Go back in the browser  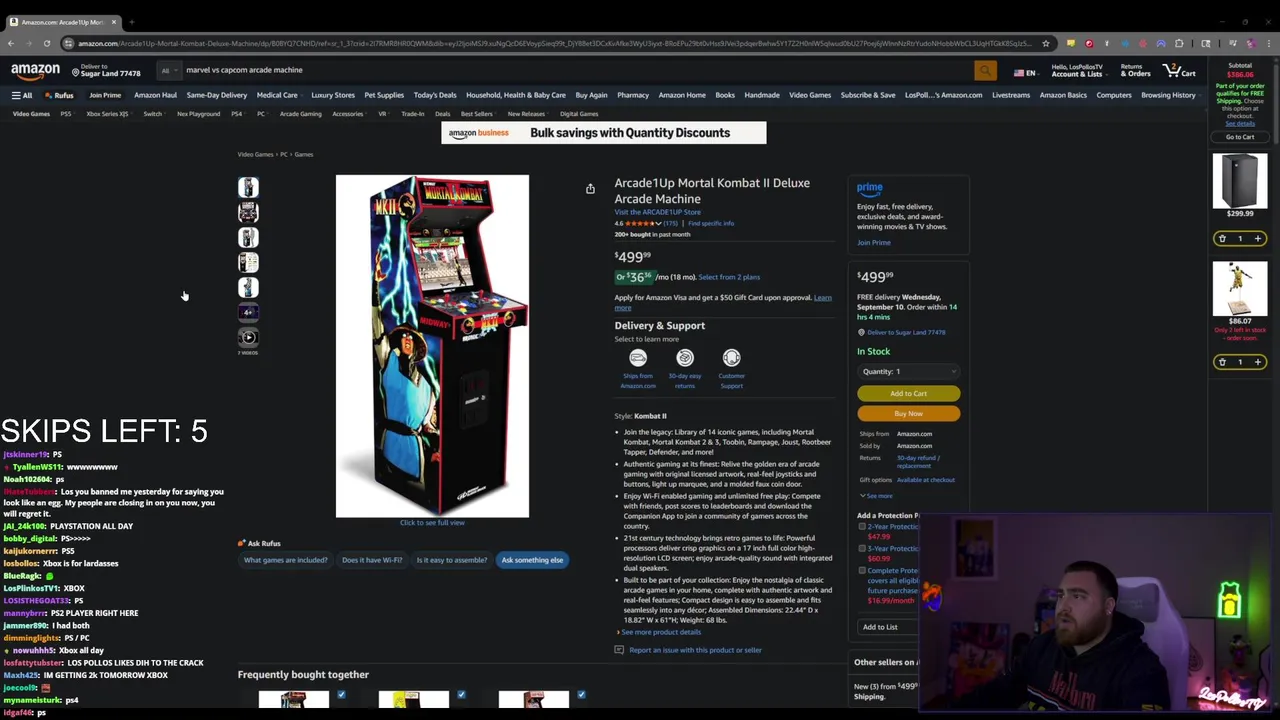(x=10, y=43)
